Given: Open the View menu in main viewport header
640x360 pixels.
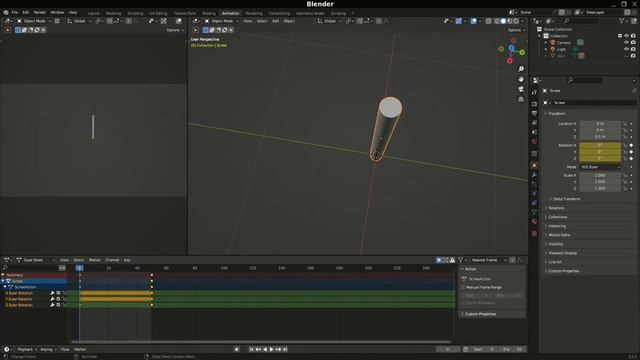Looking at the screenshot, I should pos(247,21).
